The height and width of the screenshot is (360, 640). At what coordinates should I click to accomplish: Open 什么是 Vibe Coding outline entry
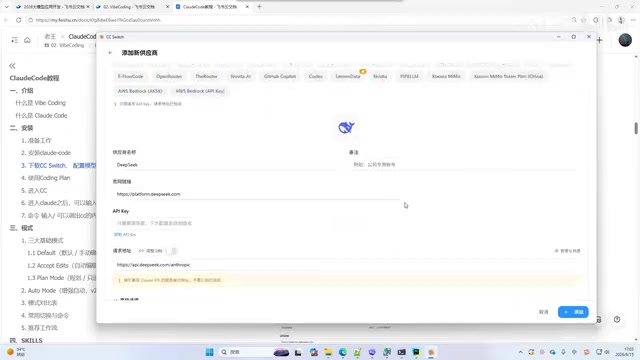point(40,103)
